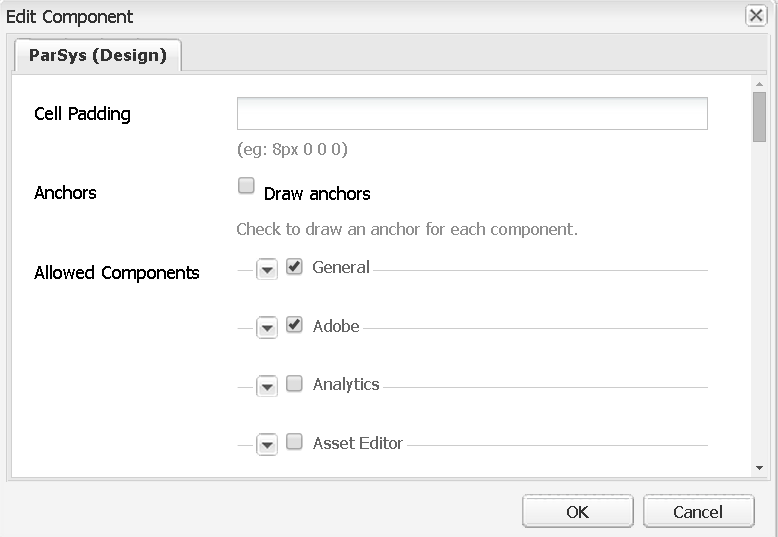This screenshot has width=778, height=537.
Task: Click the 'Asset Editor' group label
Action: [x=357, y=443]
